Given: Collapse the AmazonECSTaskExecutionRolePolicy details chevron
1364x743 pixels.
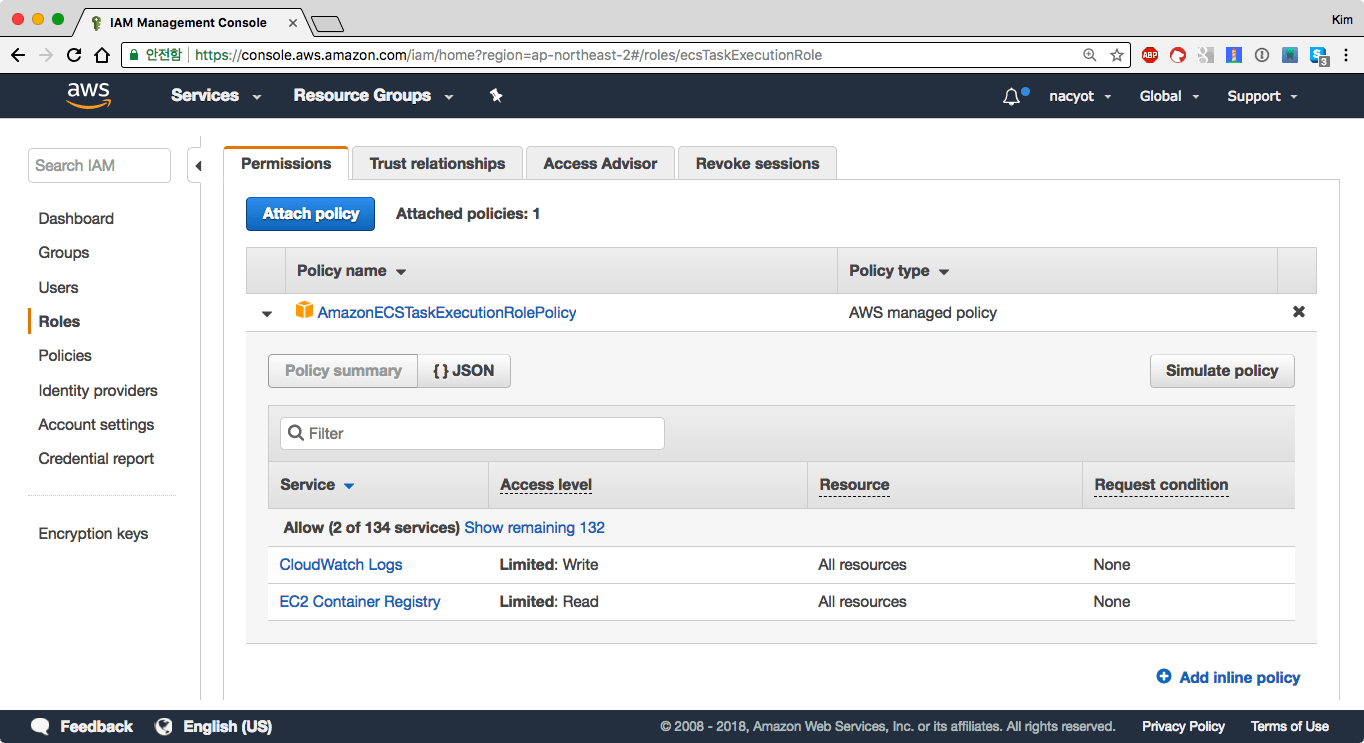Looking at the screenshot, I should point(266,313).
